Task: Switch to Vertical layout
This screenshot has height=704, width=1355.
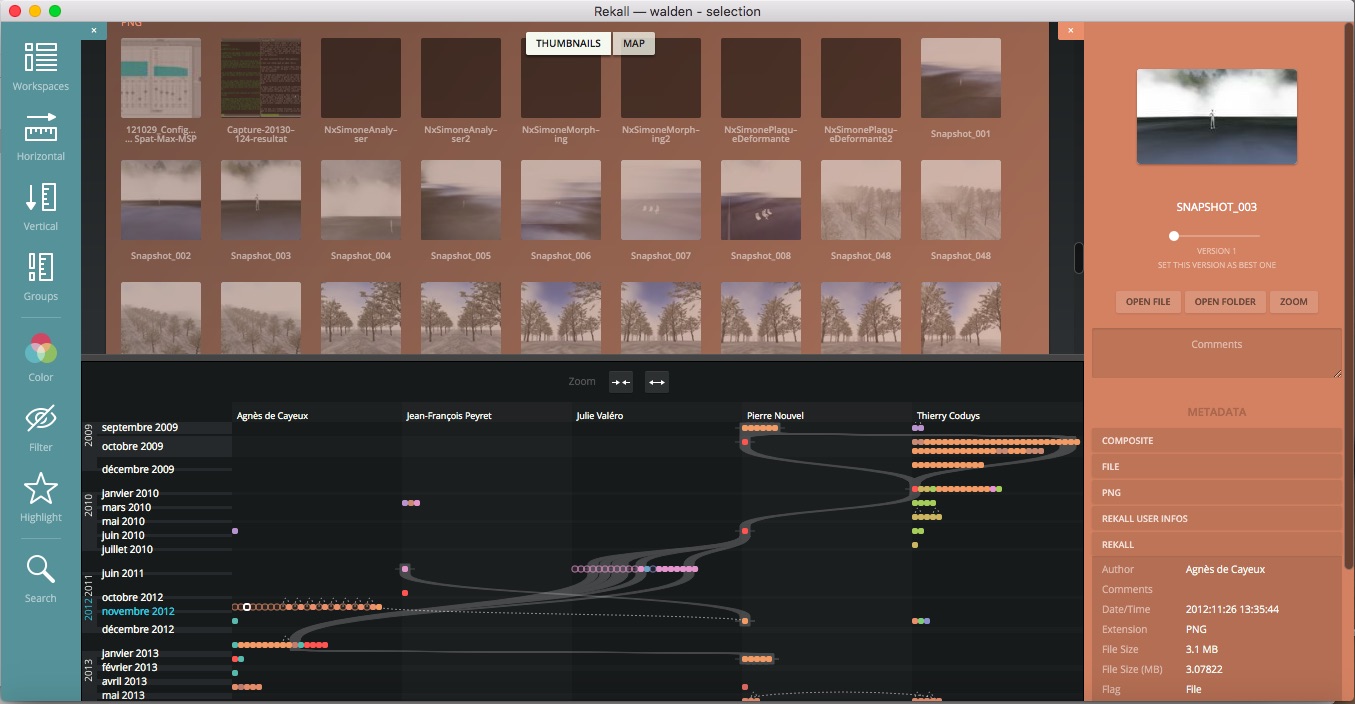Action: (x=41, y=206)
